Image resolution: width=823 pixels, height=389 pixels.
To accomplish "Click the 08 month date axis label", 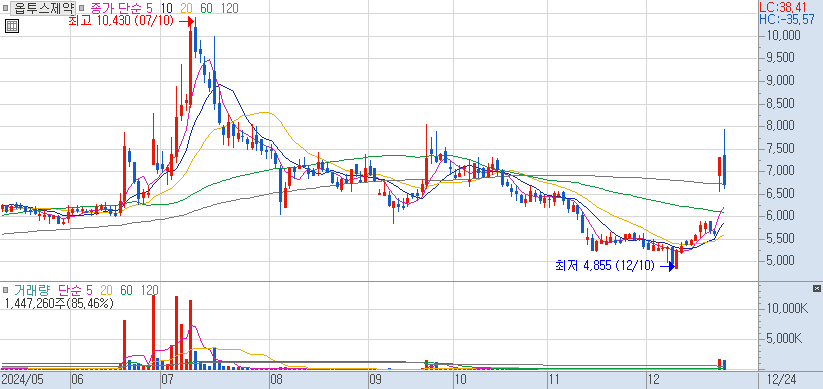I will click(x=277, y=379).
